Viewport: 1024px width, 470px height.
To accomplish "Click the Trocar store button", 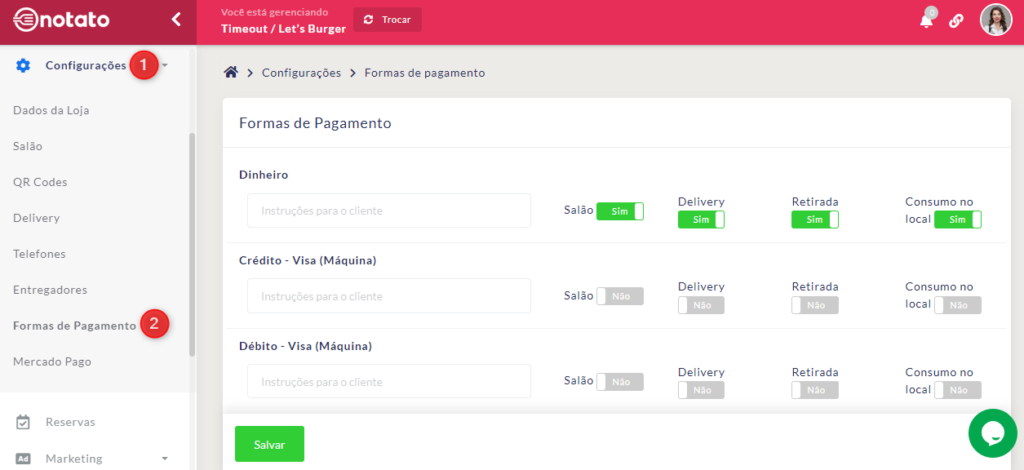I will tap(387, 20).
